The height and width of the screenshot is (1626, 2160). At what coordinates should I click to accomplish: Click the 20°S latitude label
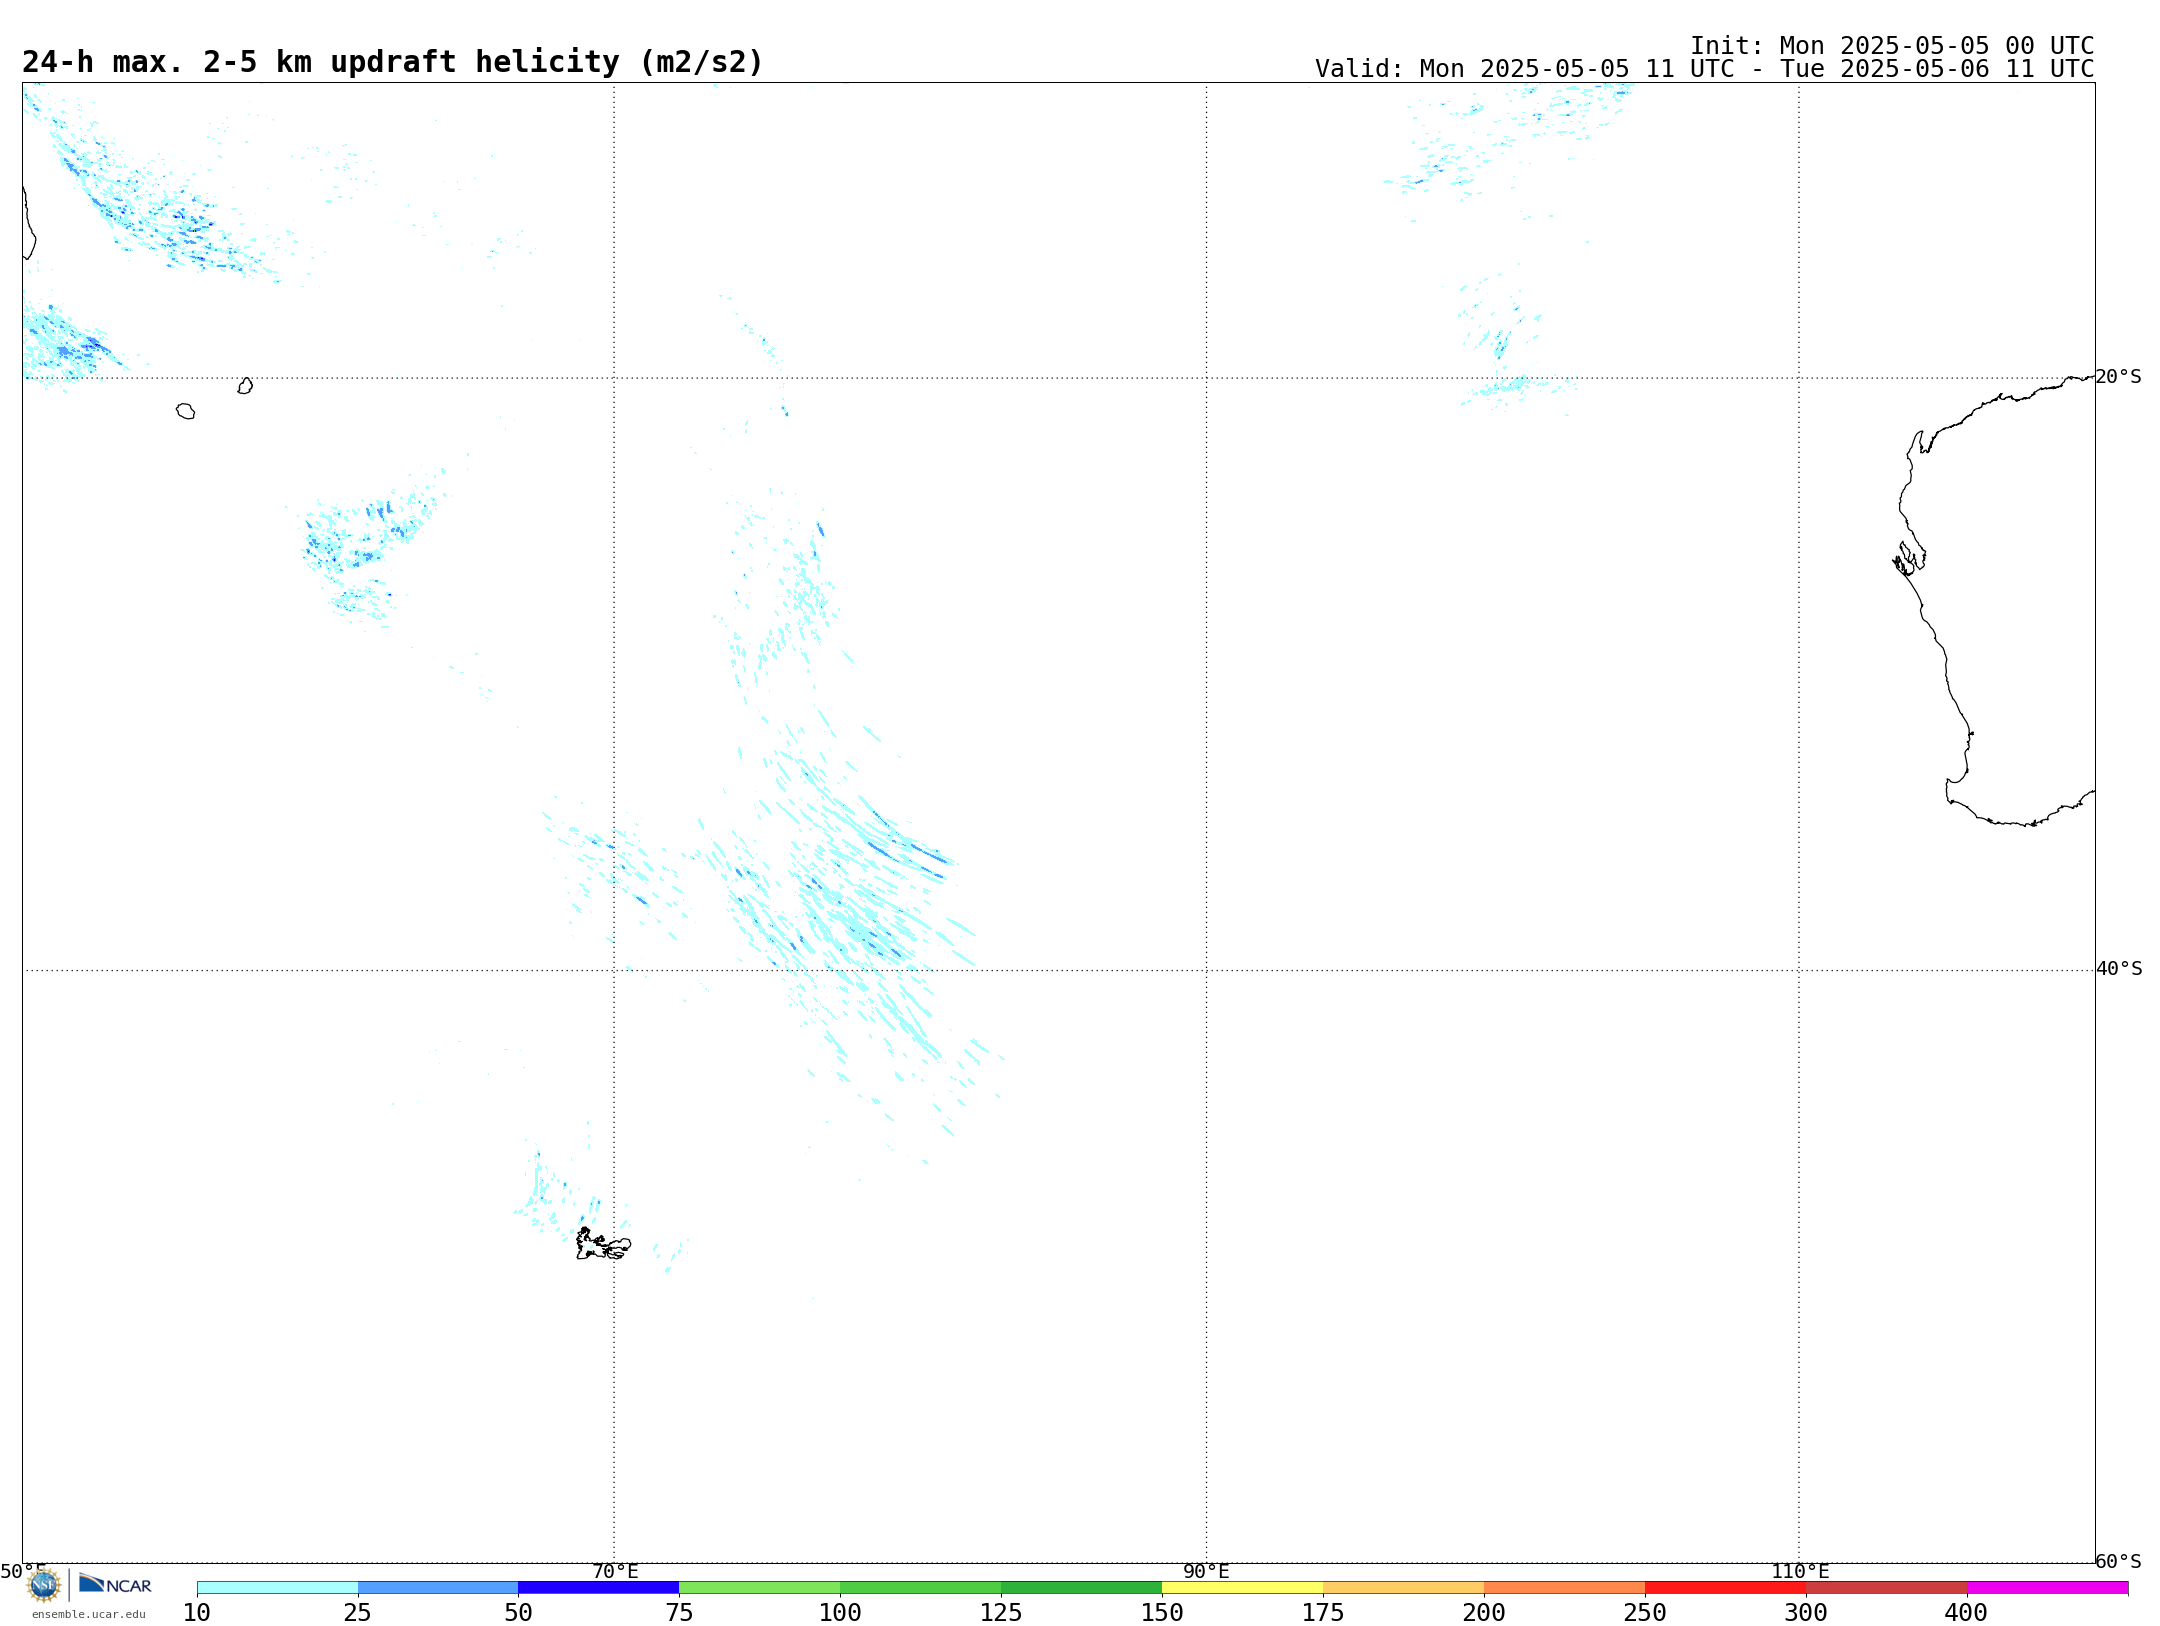pyautogui.click(x=2119, y=377)
